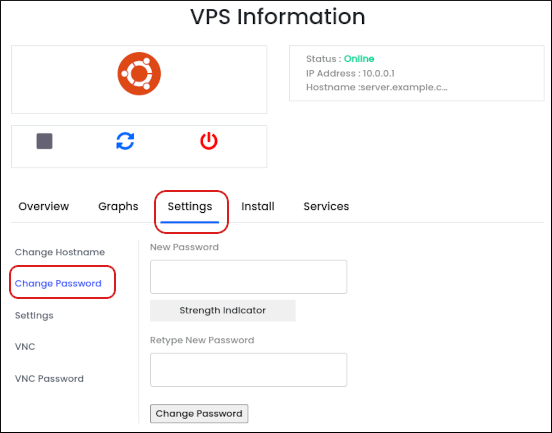The height and width of the screenshot is (433, 552).
Task: Submit with the Change Password button
Action: pos(199,414)
